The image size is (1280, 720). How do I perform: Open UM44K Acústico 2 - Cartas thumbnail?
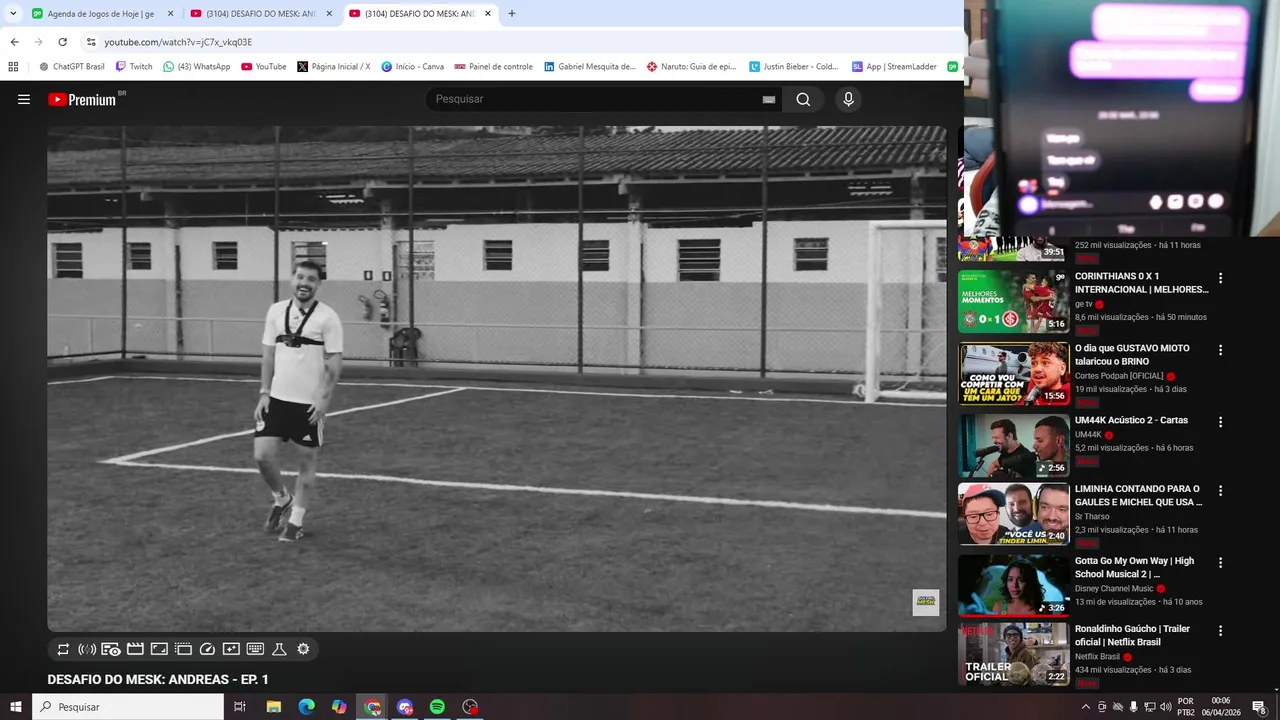pos(1014,445)
